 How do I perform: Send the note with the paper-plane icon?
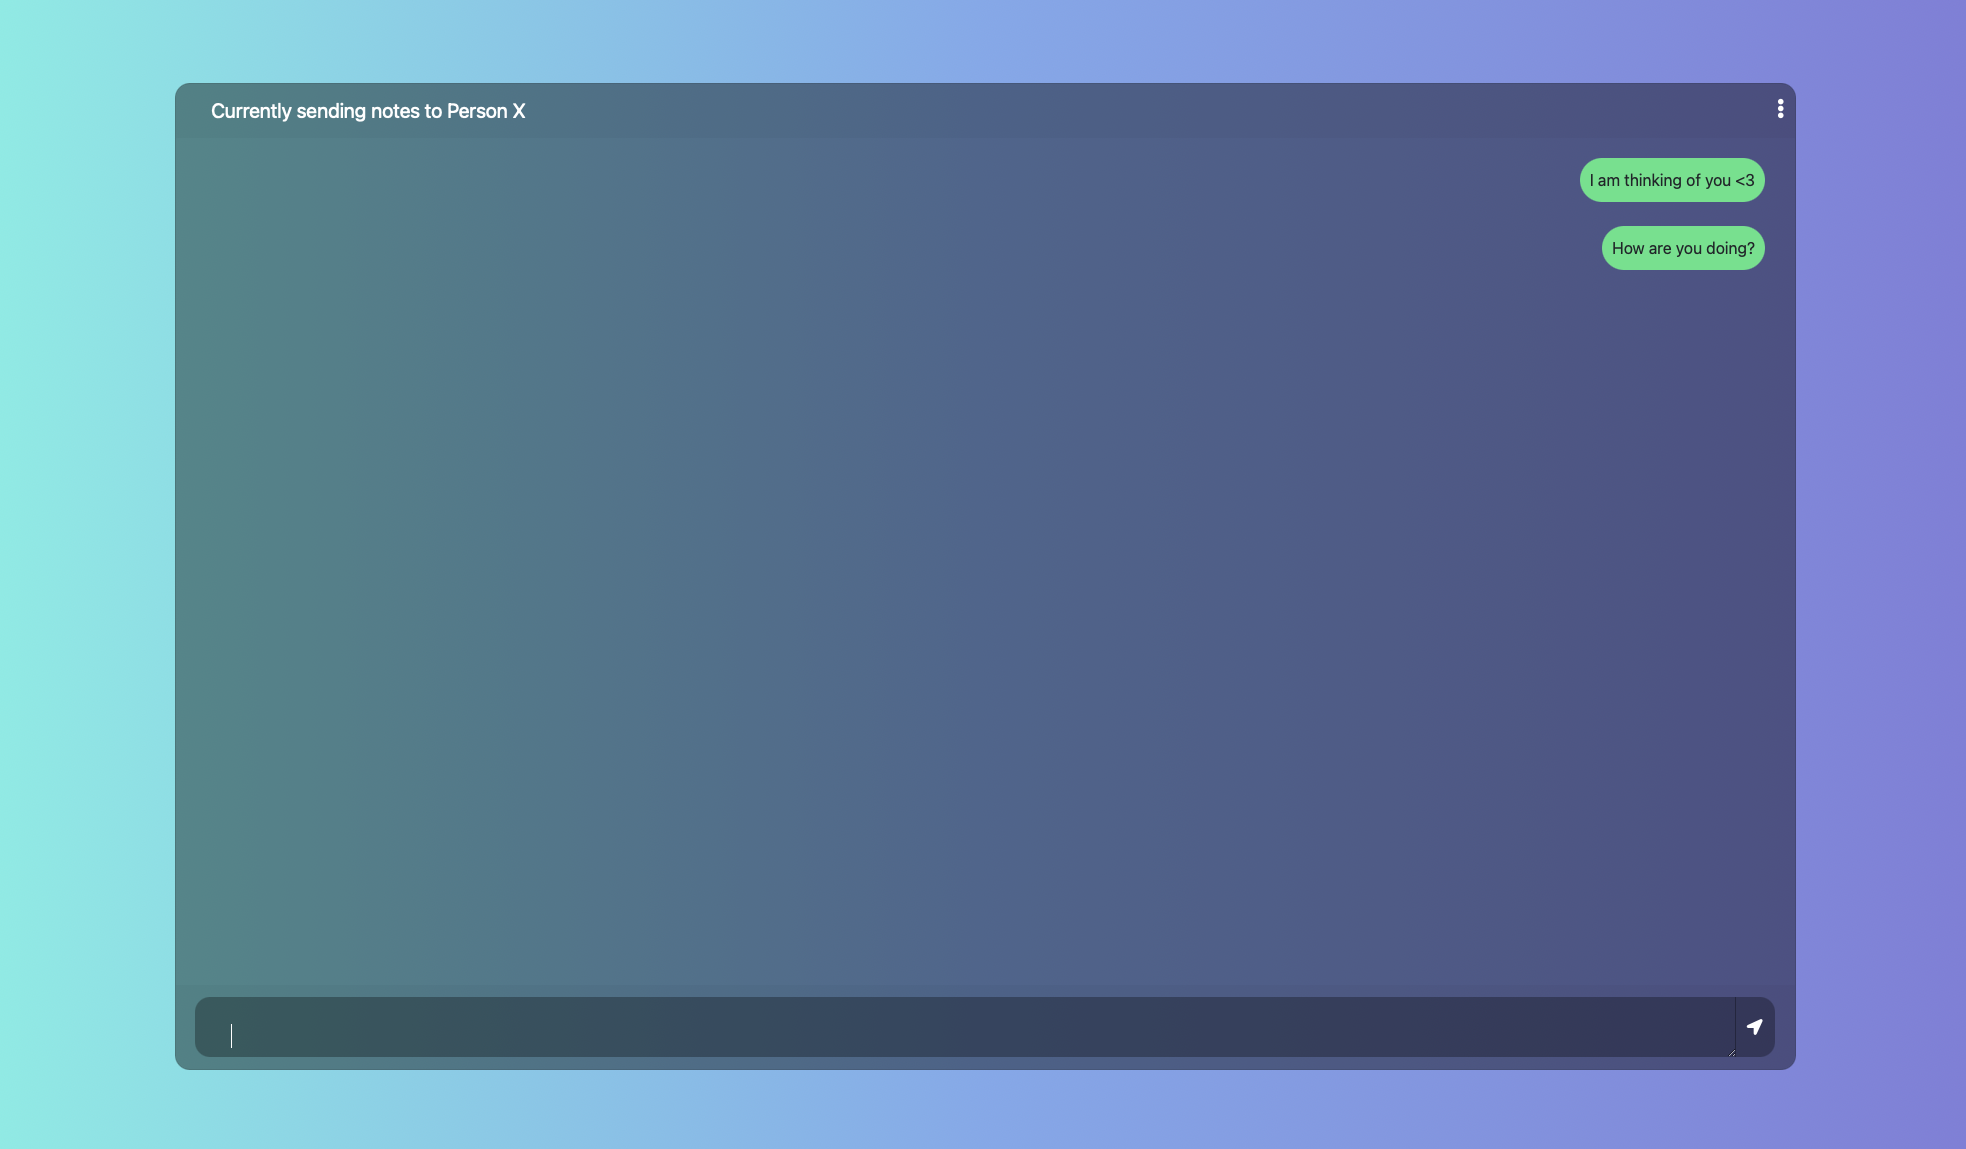coord(1754,1027)
